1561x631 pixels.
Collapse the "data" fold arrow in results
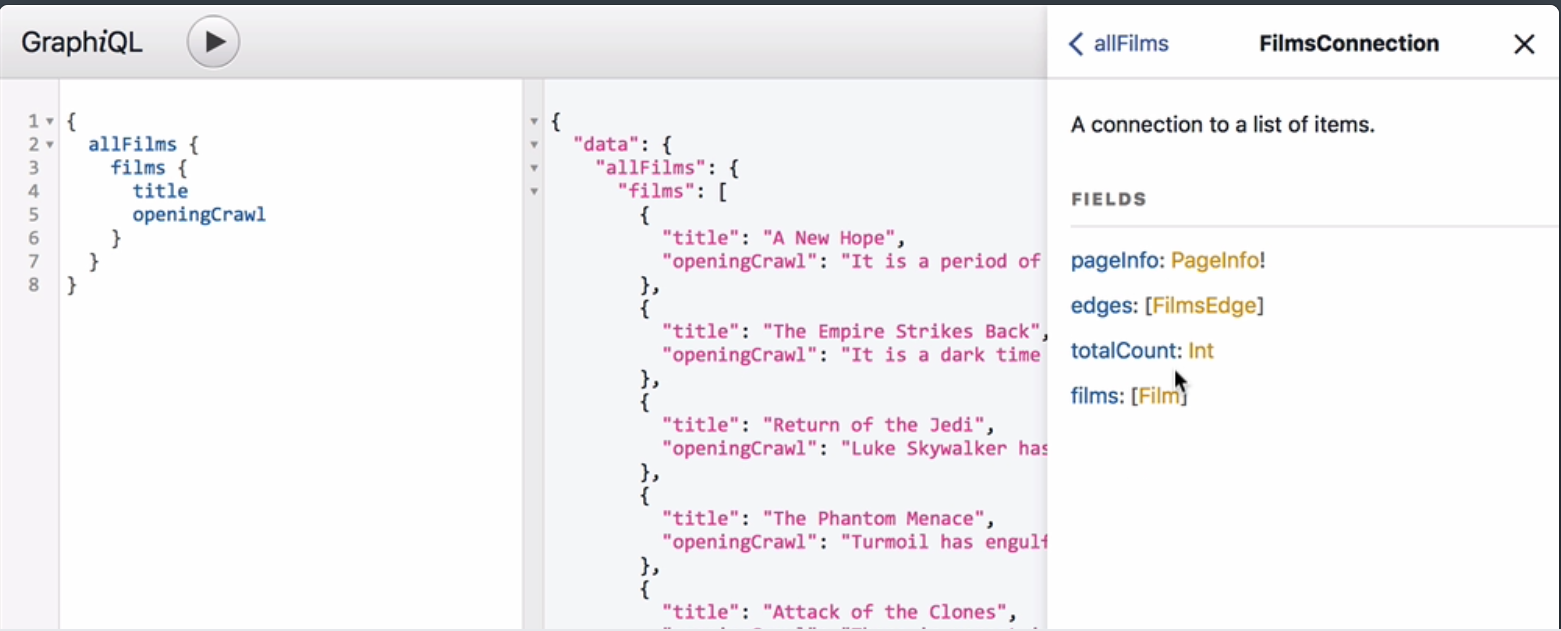click(534, 144)
